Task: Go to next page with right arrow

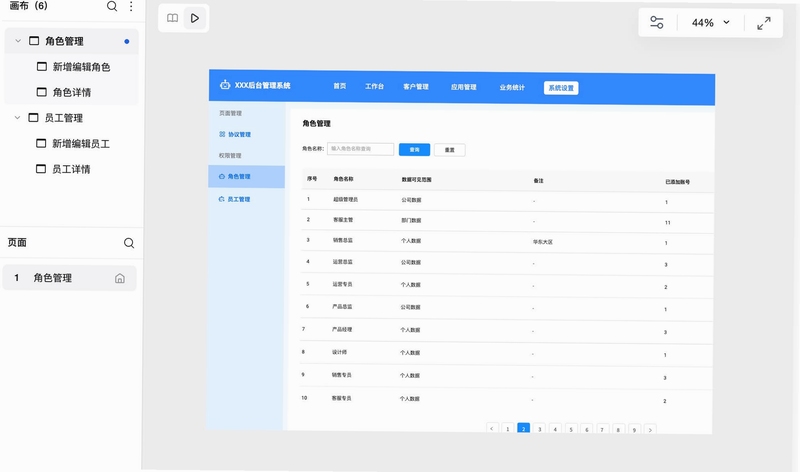Action: click(650, 430)
